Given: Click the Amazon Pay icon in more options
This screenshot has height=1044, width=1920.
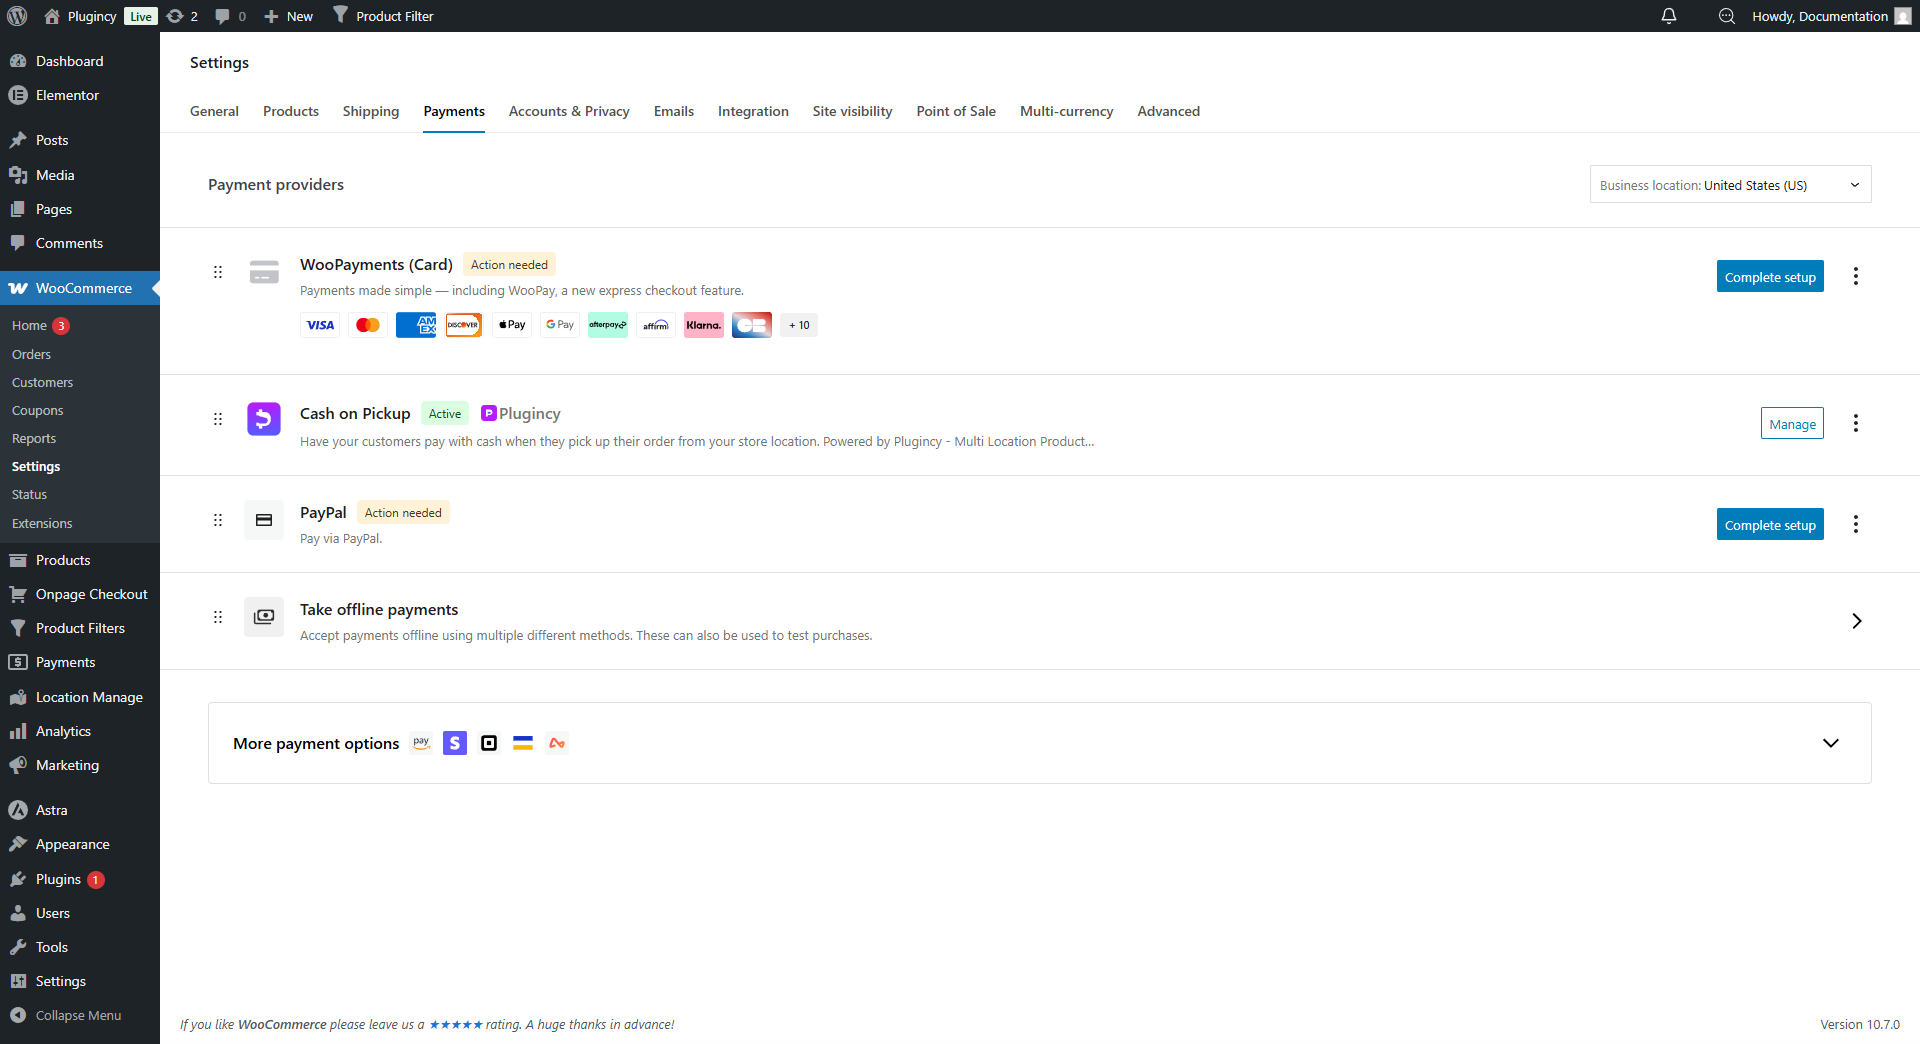Looking at the screenshot, I should [x=421, y=743].
